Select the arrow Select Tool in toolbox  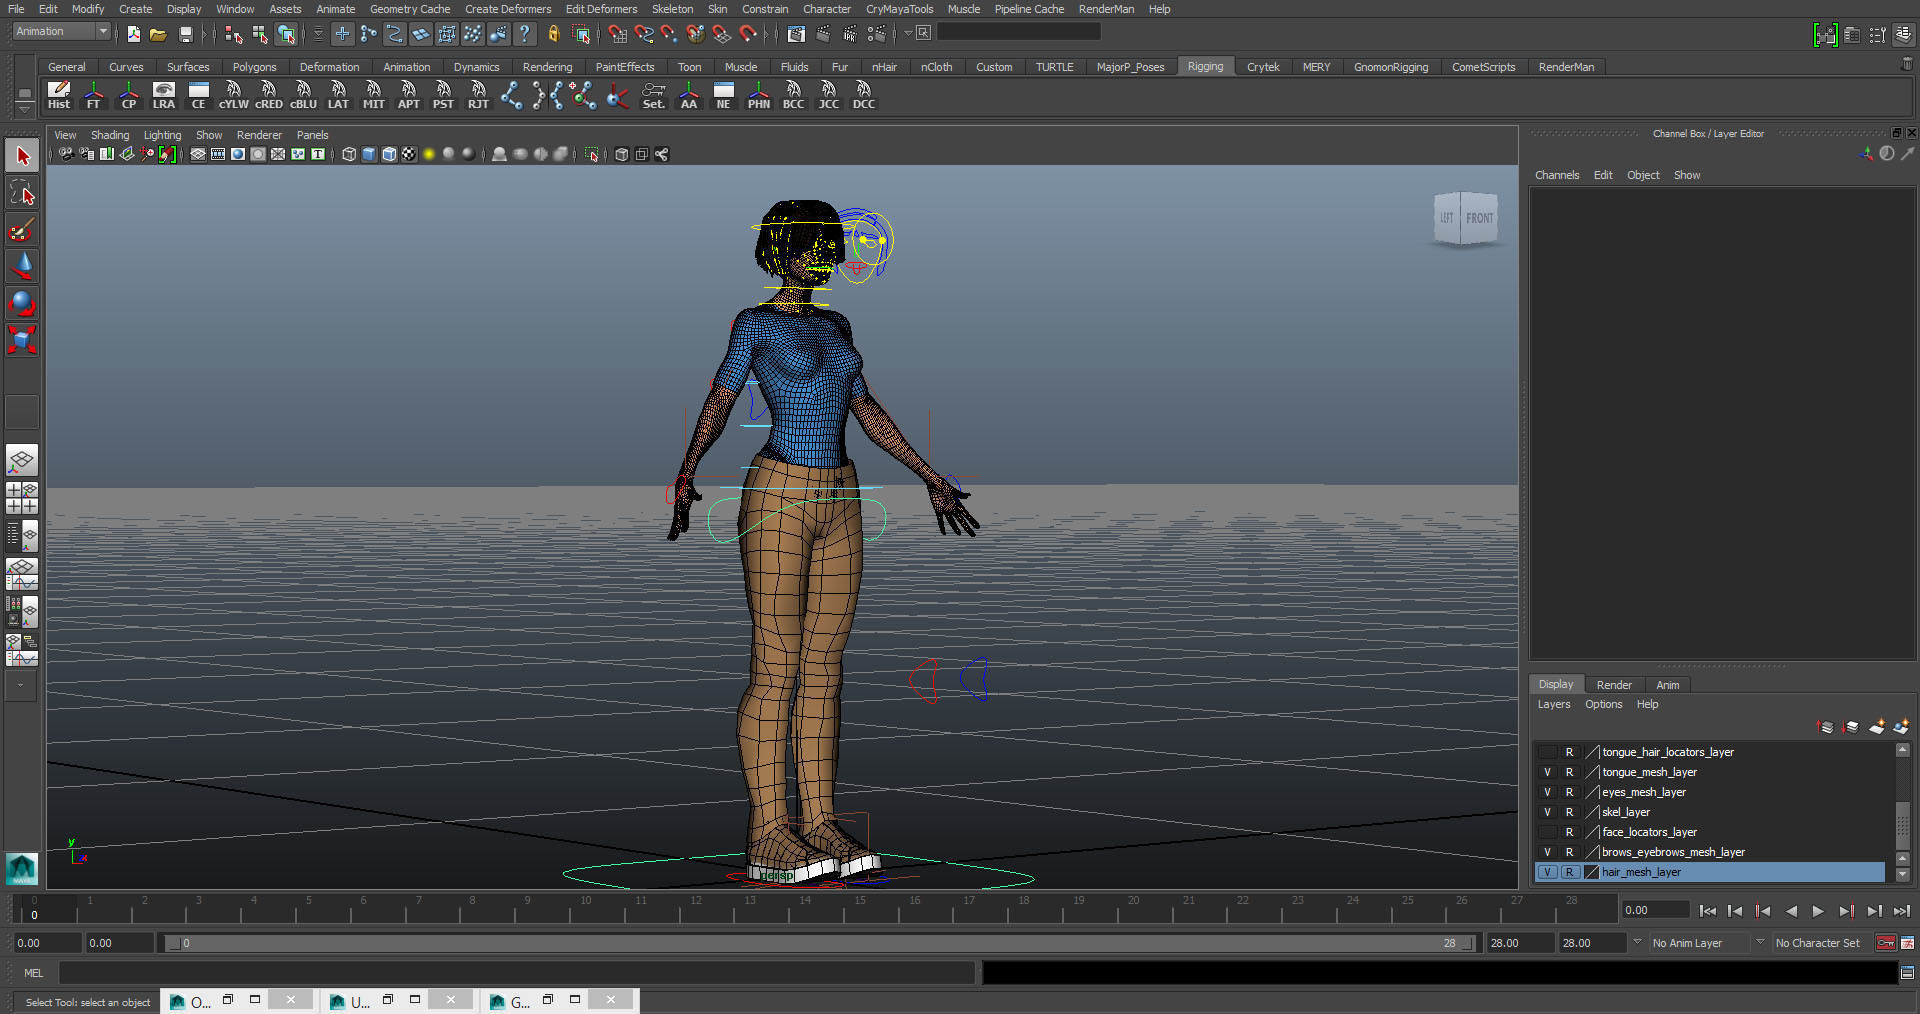[x=22, y=156]
